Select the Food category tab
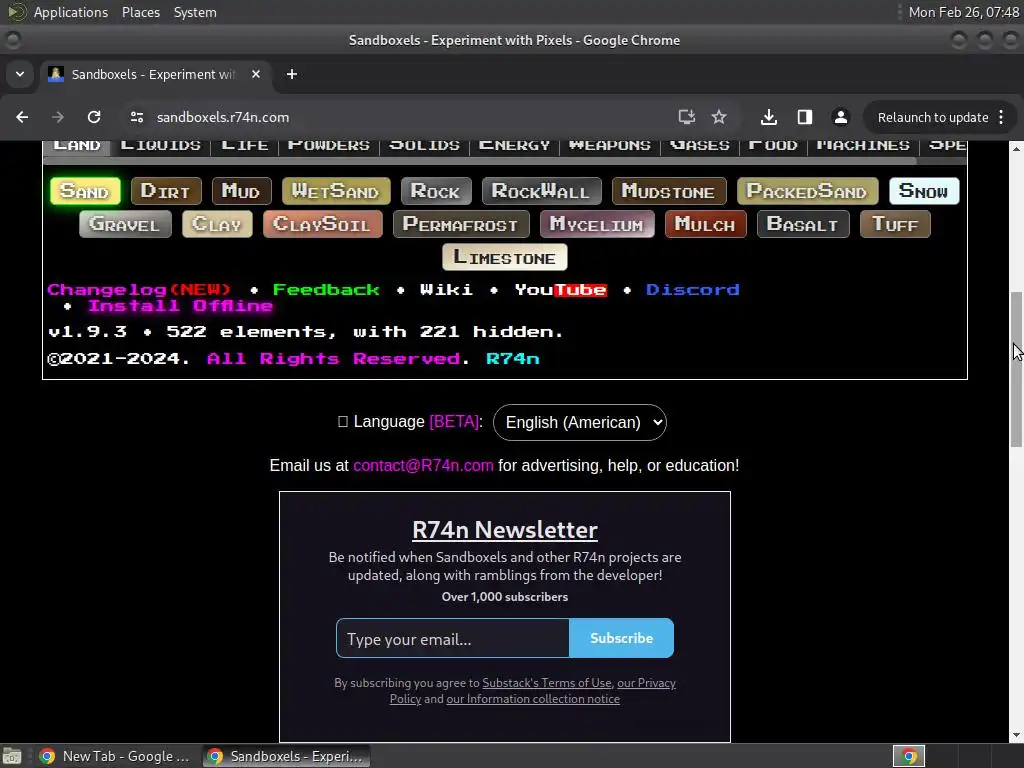This screenshot has width=1024, height=768. coord(773,146)
